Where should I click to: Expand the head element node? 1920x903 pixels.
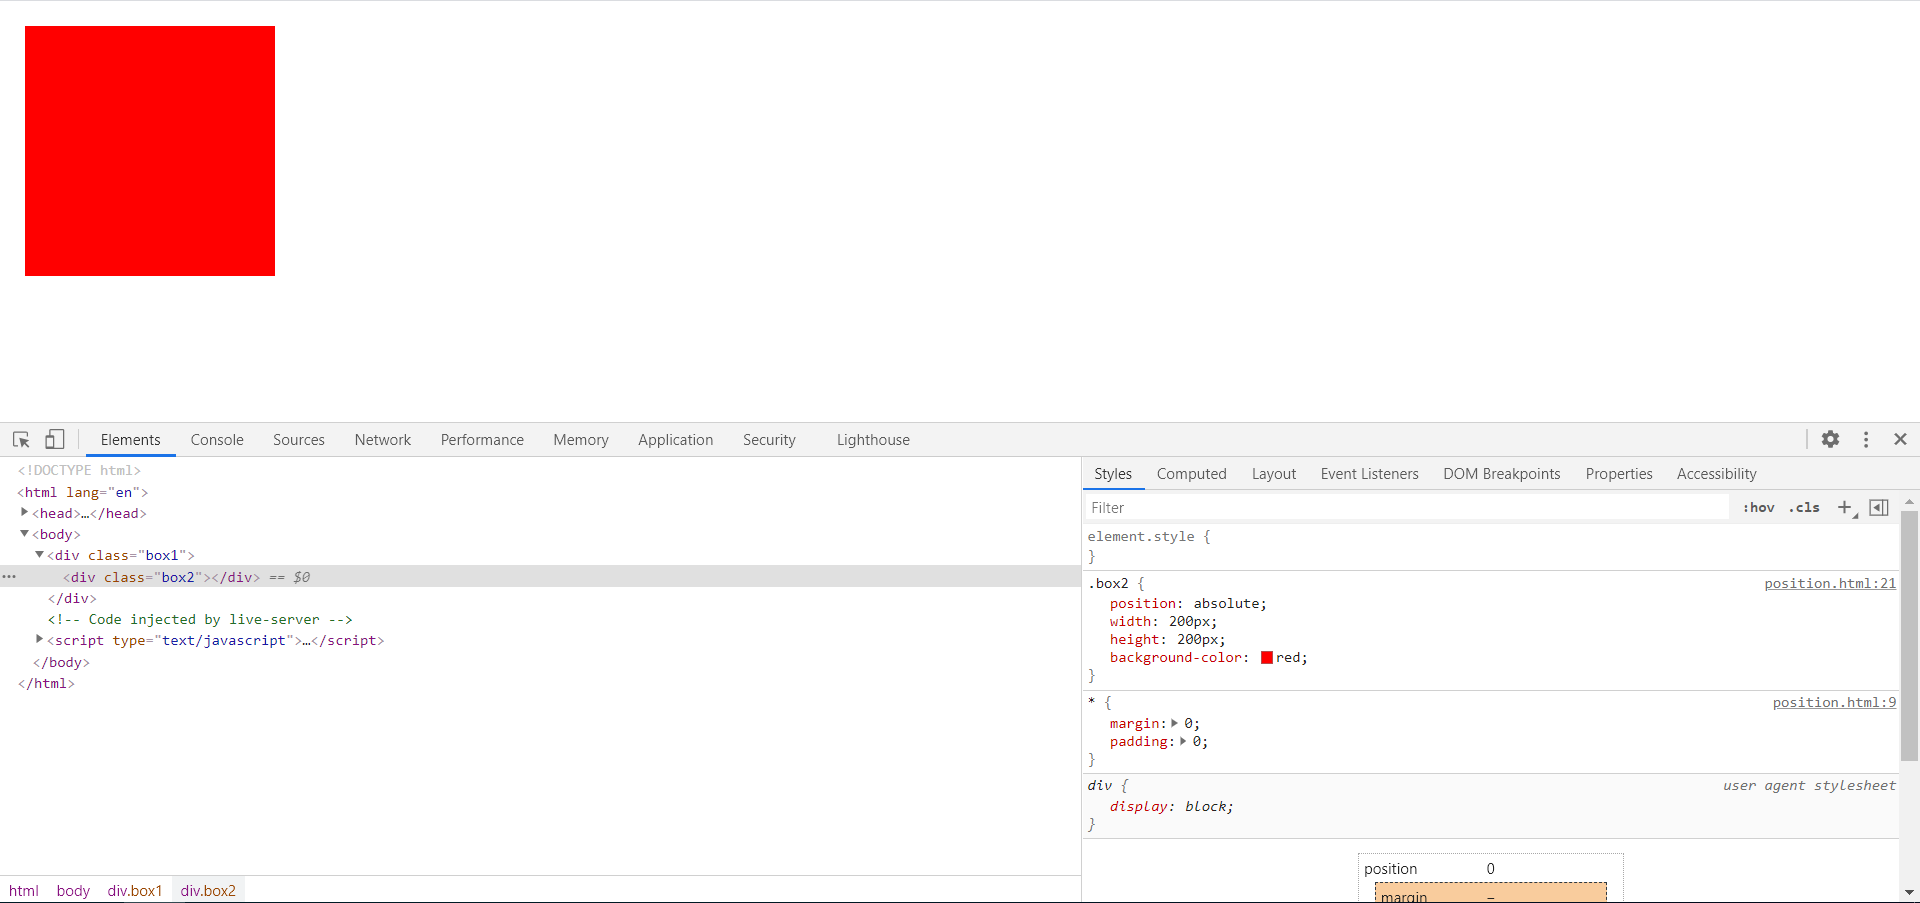pyautogui.click(x=25, y=513)
